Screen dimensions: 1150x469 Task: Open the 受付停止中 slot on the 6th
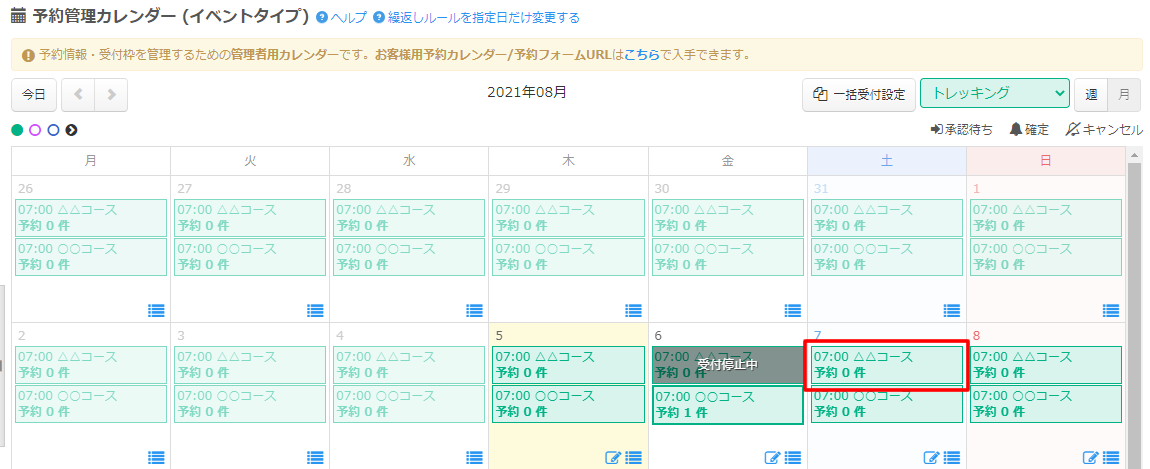(x=727, y=365)
